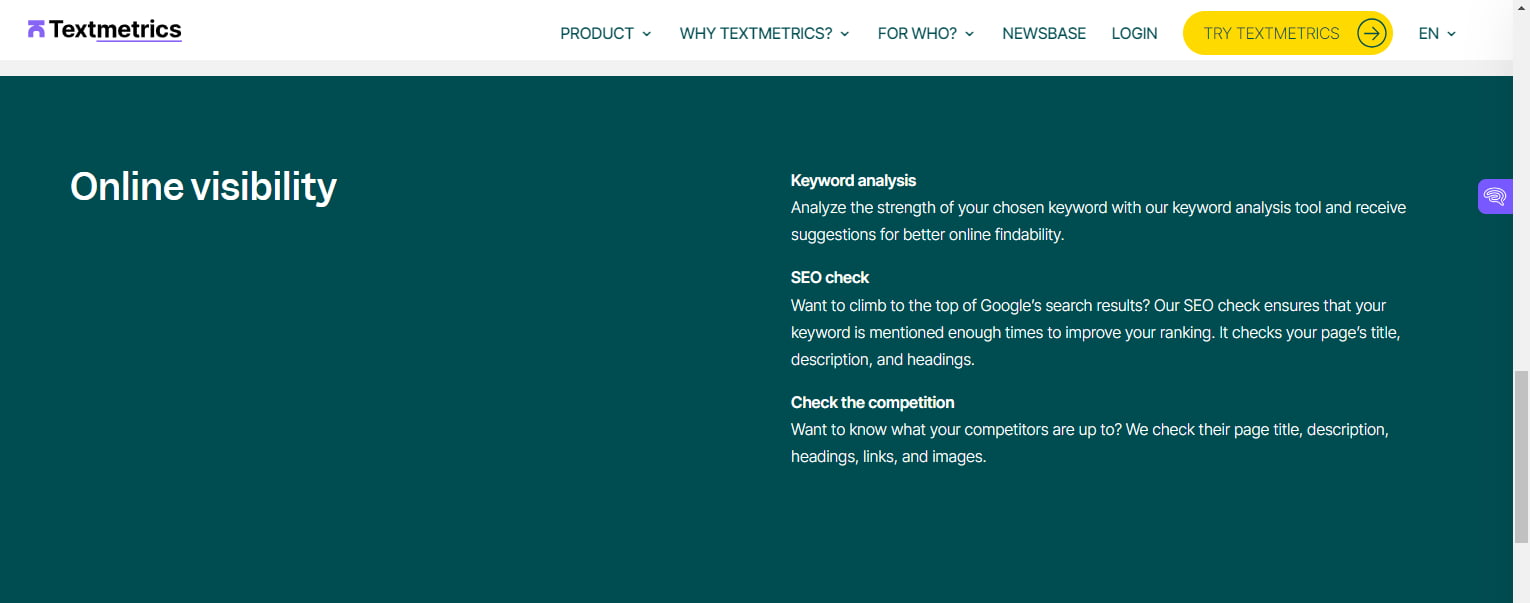Screen dimensions: 1530x603
Task: Open the EN language selector
Action: click(1429, 33)
